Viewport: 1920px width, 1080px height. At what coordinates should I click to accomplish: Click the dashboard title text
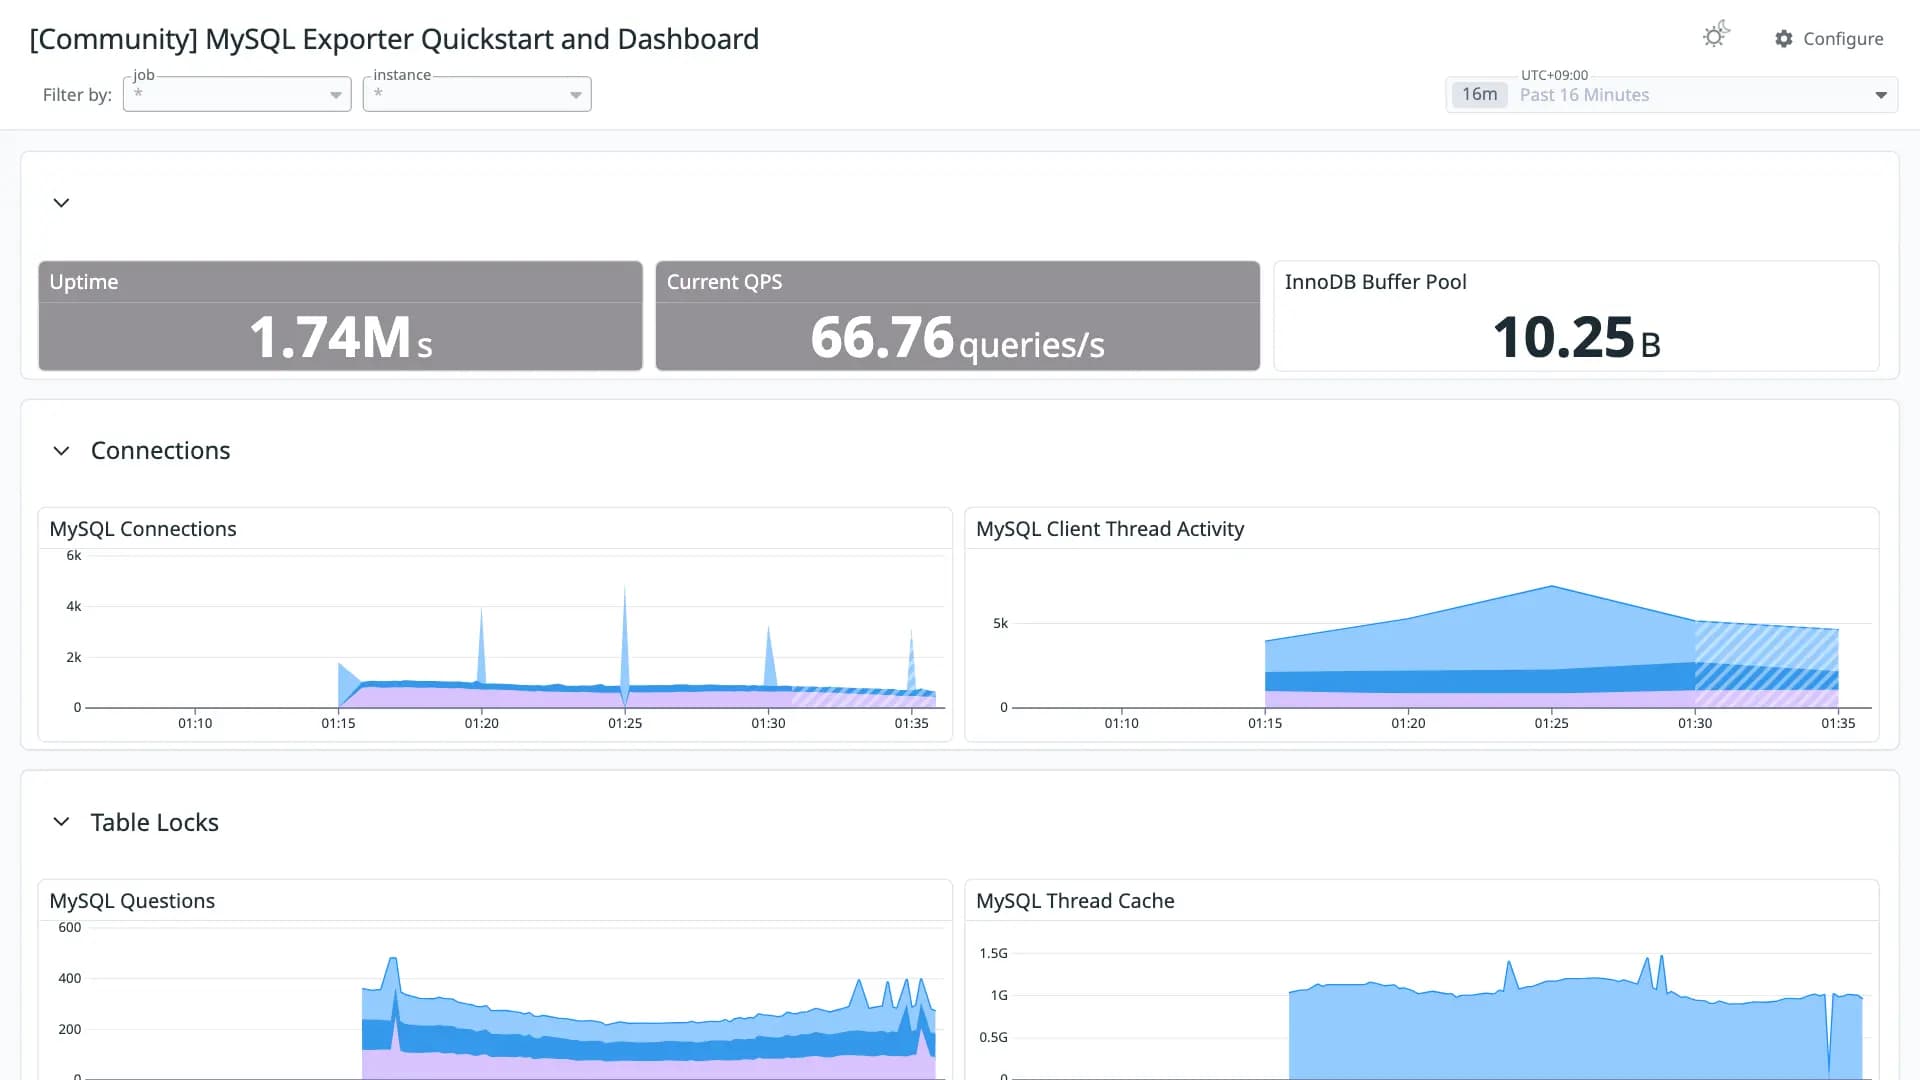click(x=394, y=39)
